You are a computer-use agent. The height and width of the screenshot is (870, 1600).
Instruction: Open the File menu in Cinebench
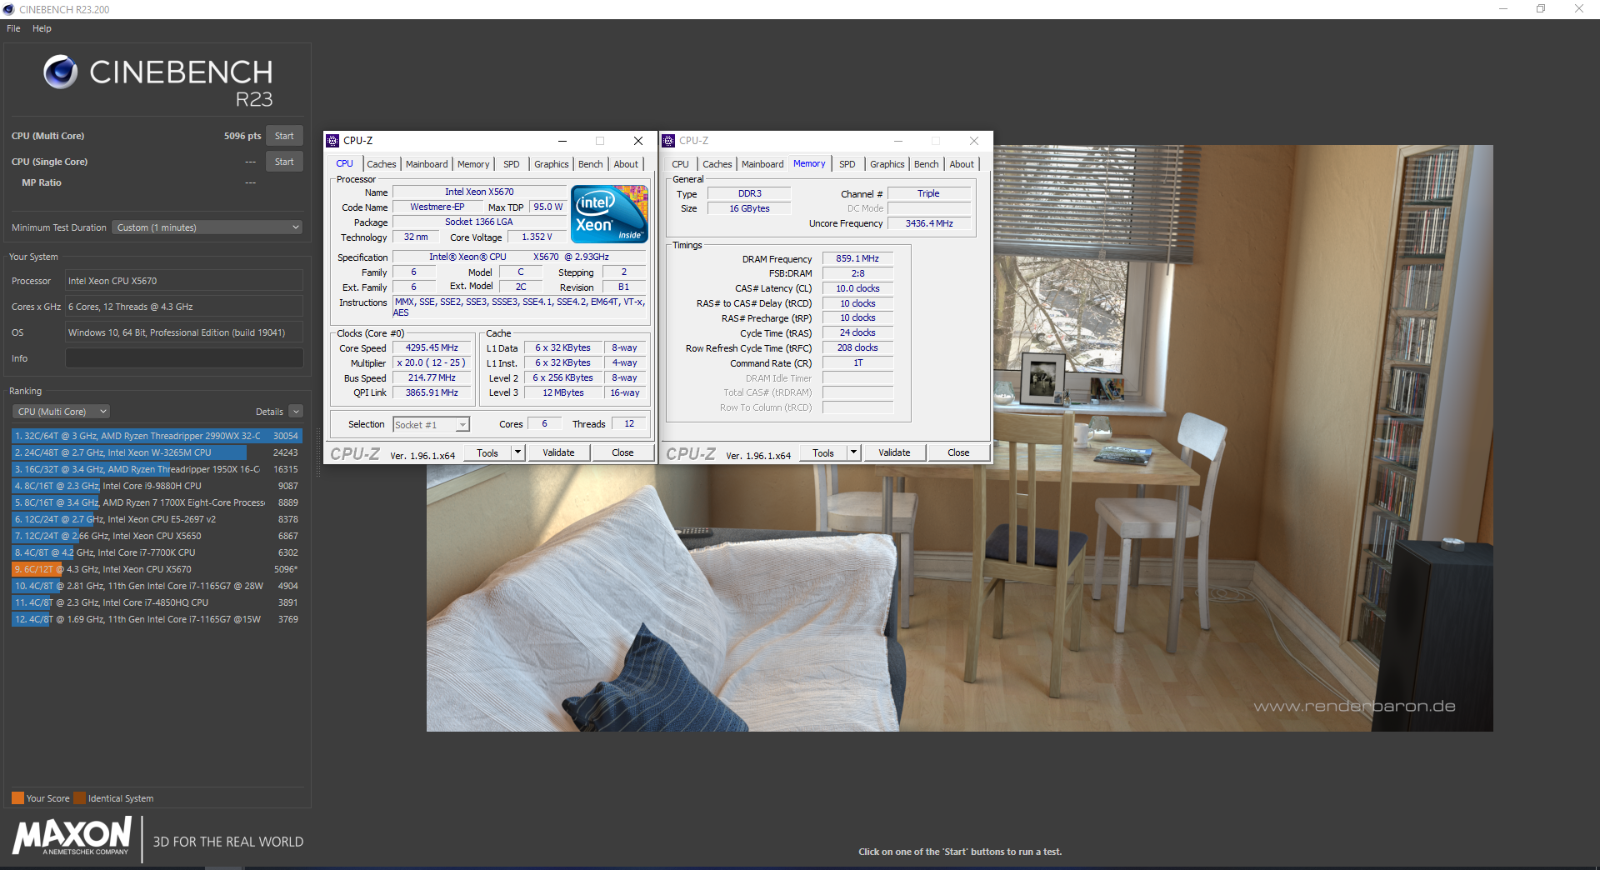(13, 28)
